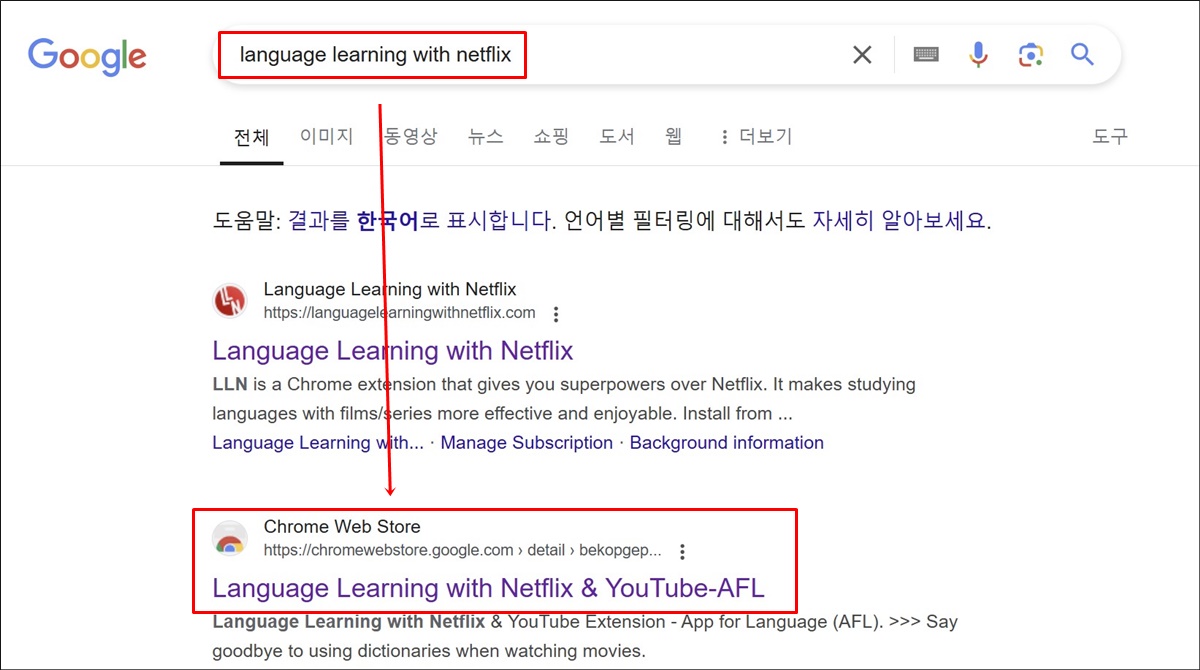Viewport: 1200px width, 670px height.
Task: Open the 'Background information' sitelink
Action: (x=727, y=443)
